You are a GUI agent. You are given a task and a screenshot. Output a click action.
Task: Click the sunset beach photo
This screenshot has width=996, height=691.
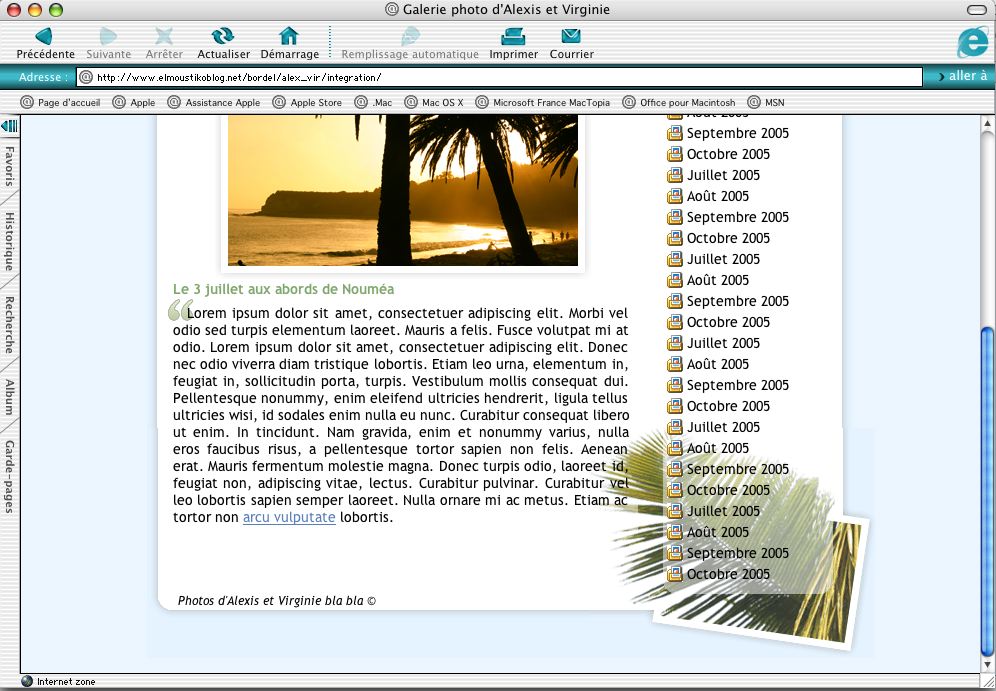[403, 190]
